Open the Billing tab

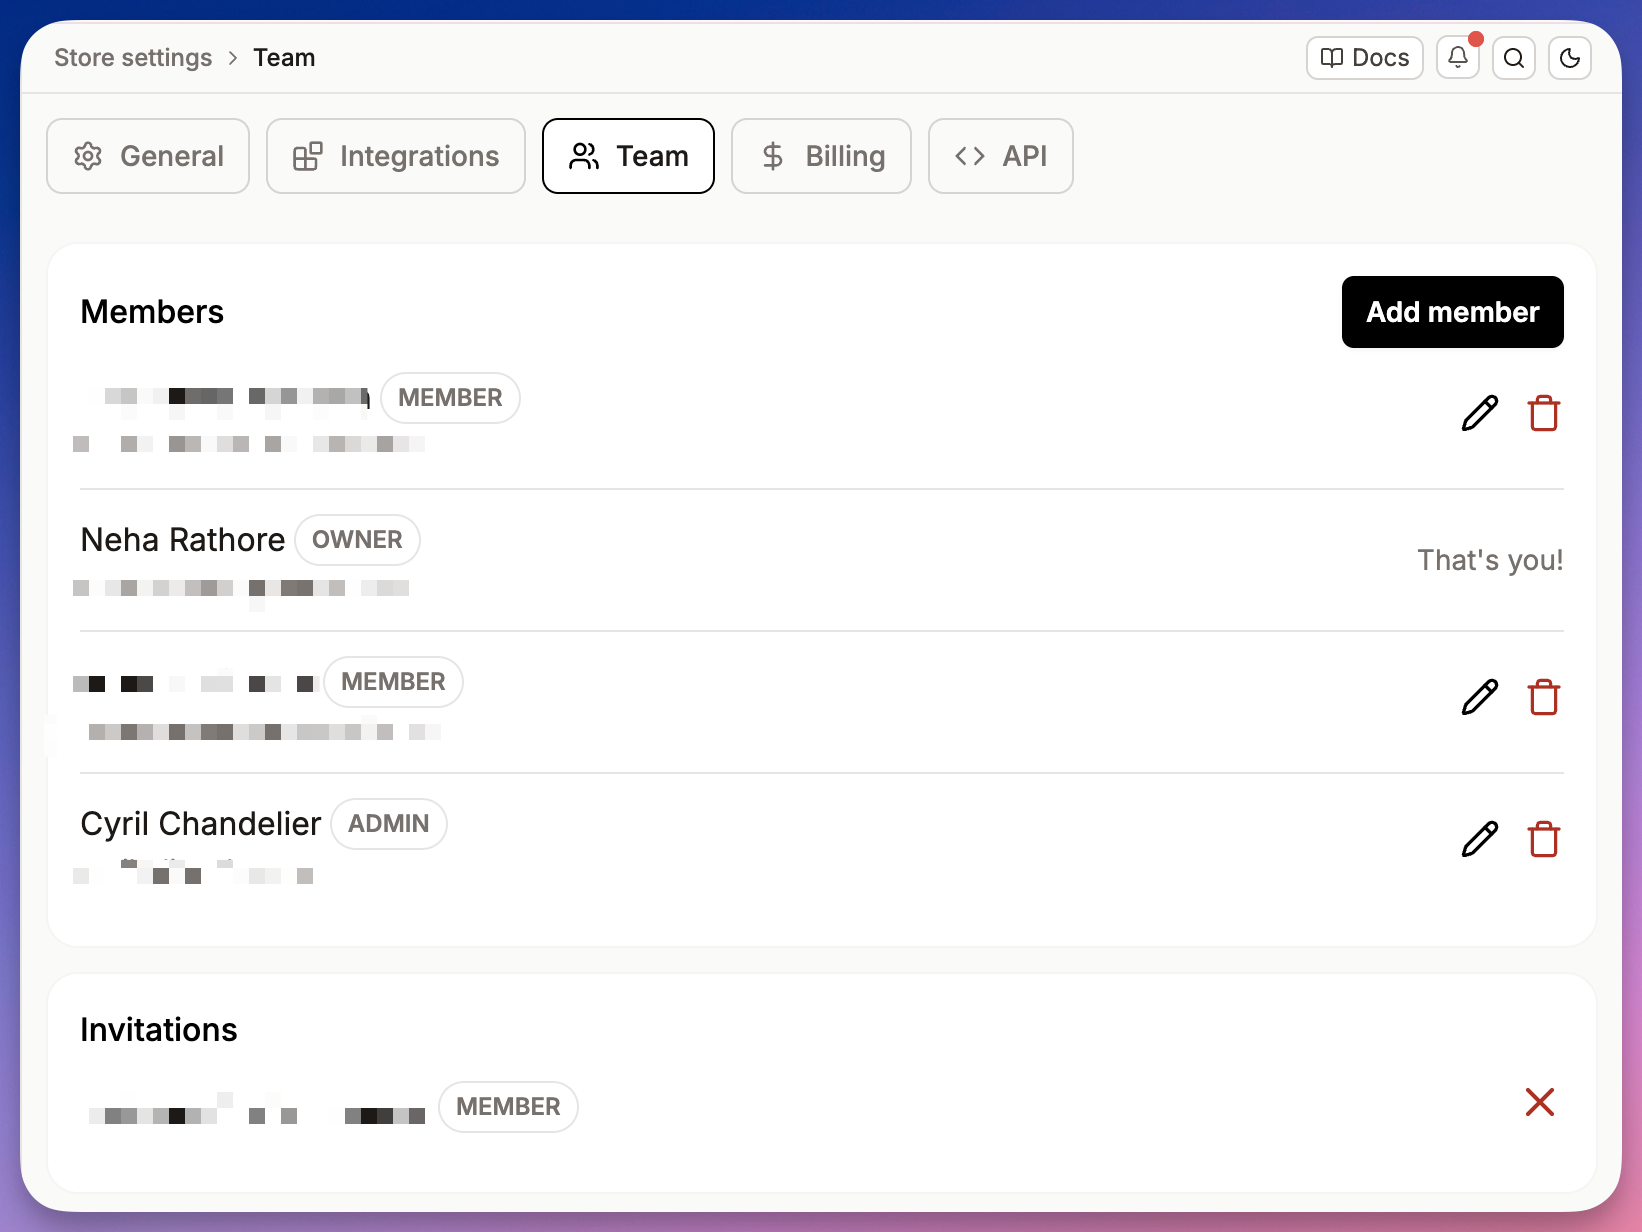pos(821,156)
